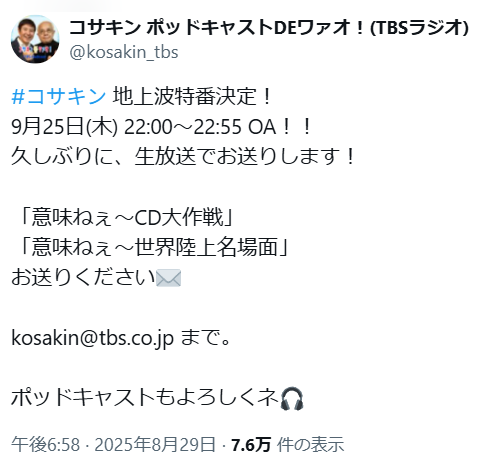Click the 7.6万 view count
This screenshot has width=485, height=468.
pos(251,444)
